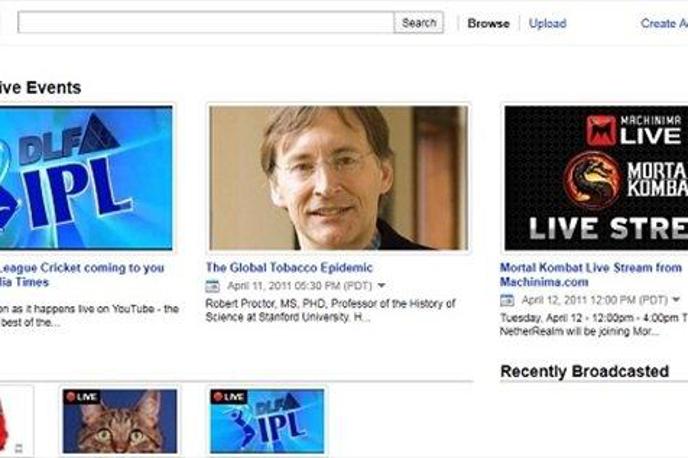Viewport: 688px width, 458px height.
Task: Click into the search text field
Action: tap(206, 22)
